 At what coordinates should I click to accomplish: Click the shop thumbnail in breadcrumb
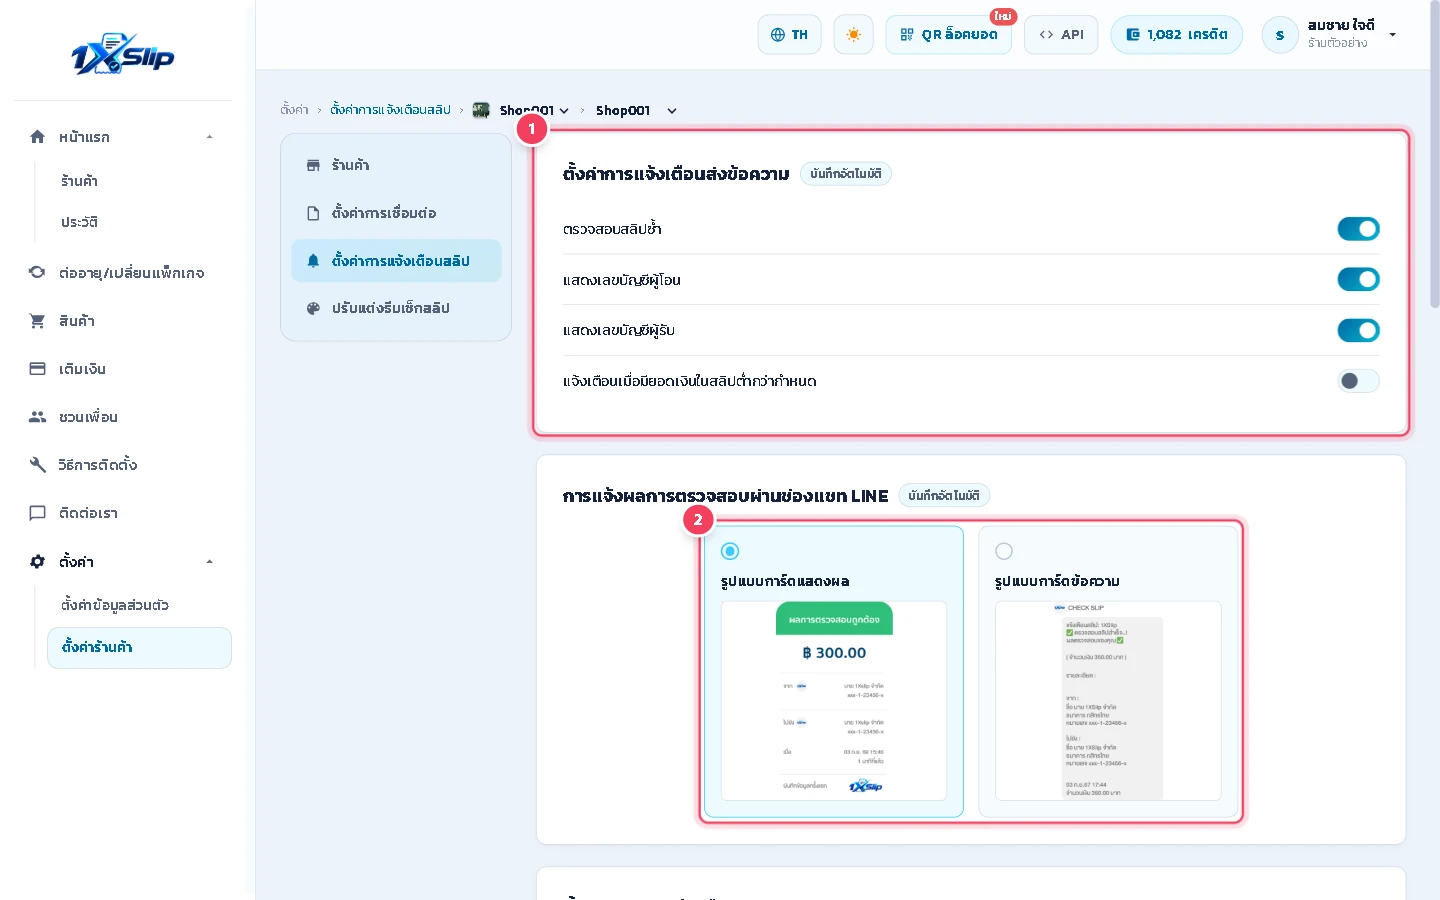(481, 110)
